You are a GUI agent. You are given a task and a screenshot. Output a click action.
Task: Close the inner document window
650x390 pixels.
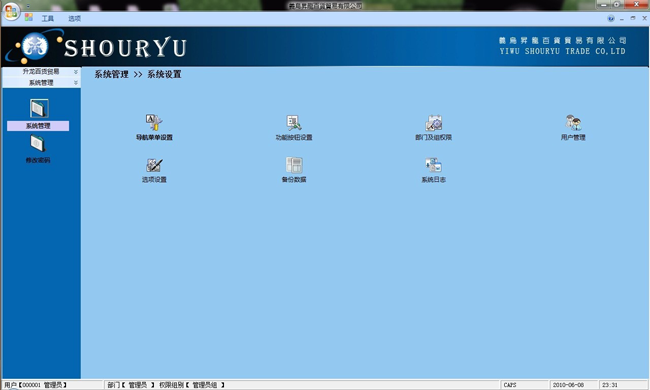click(x=645, y=18)
